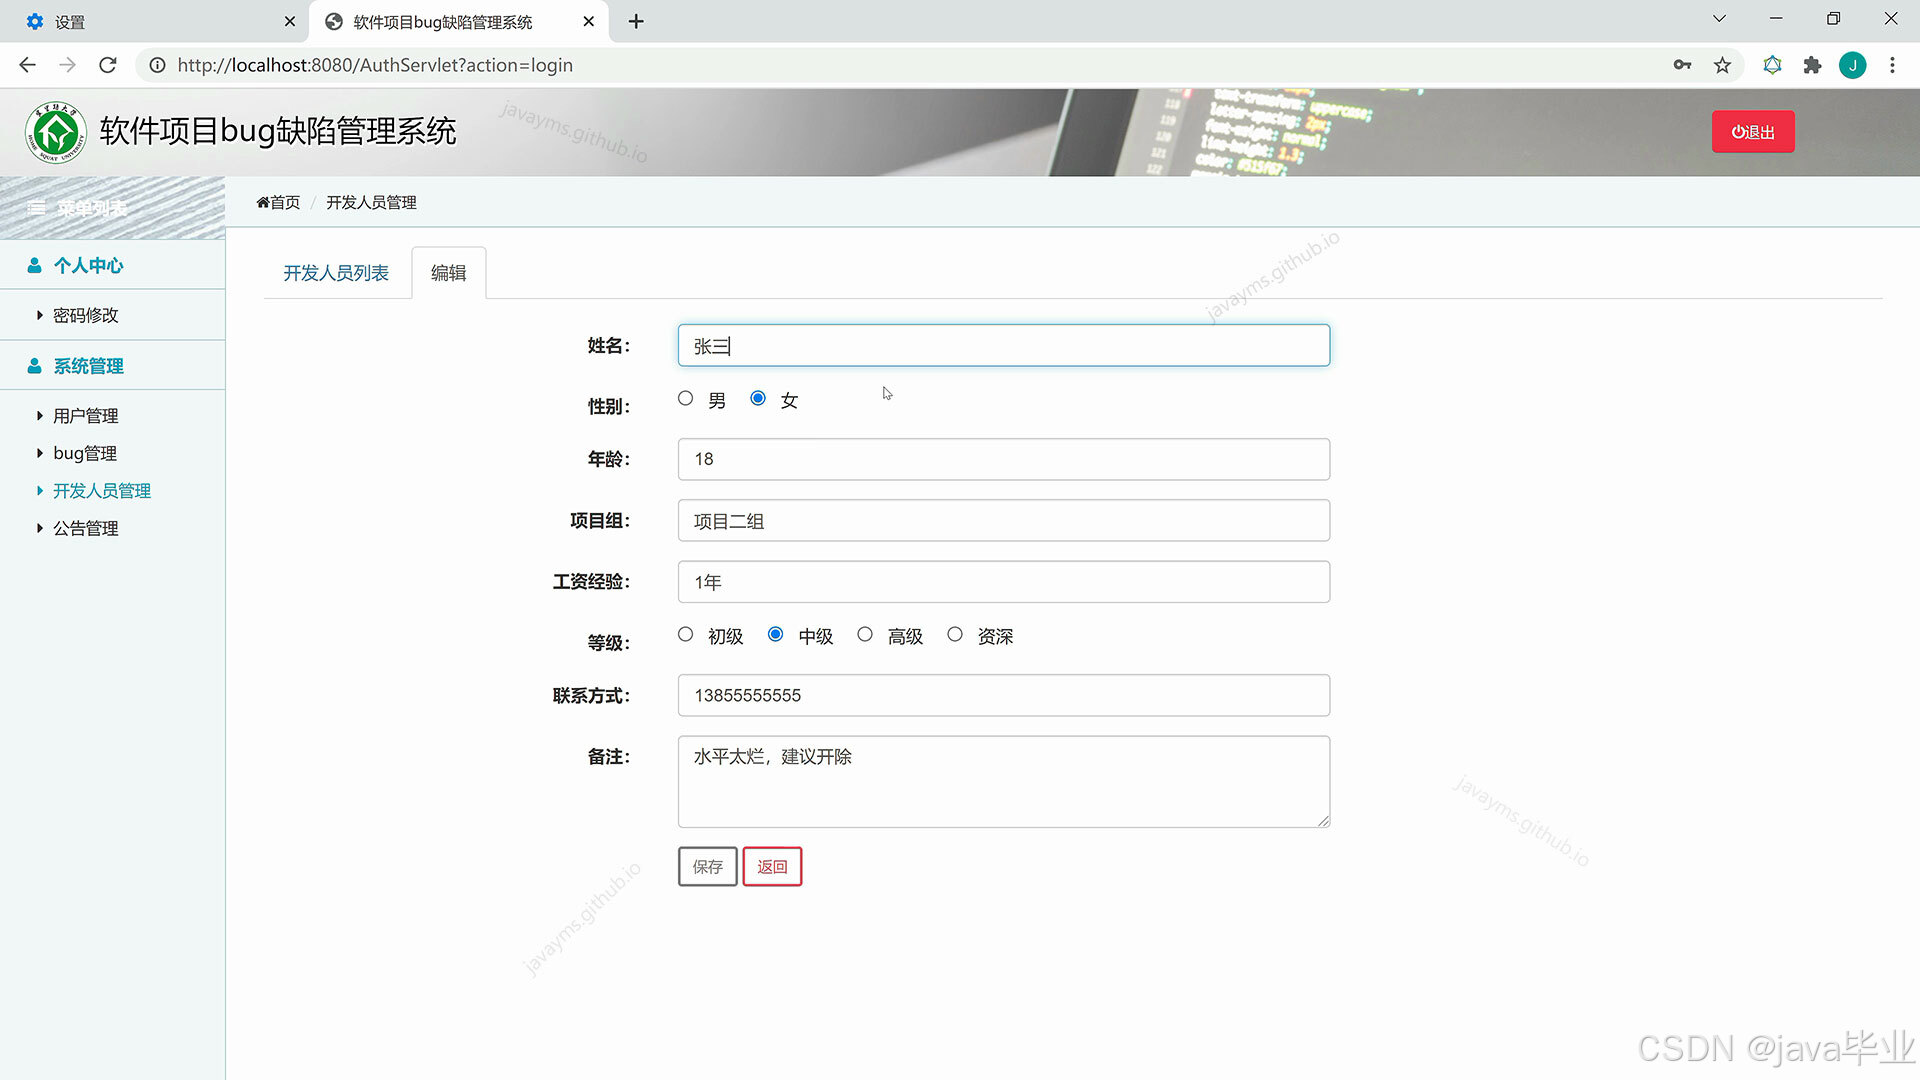Select the 编辑 tab
This screenshot has height=1080, width=1920.
tap(449, 273)
